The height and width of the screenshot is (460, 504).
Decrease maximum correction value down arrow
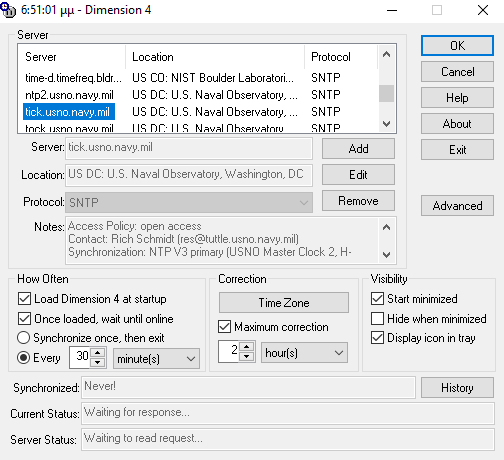coord(247,356)
